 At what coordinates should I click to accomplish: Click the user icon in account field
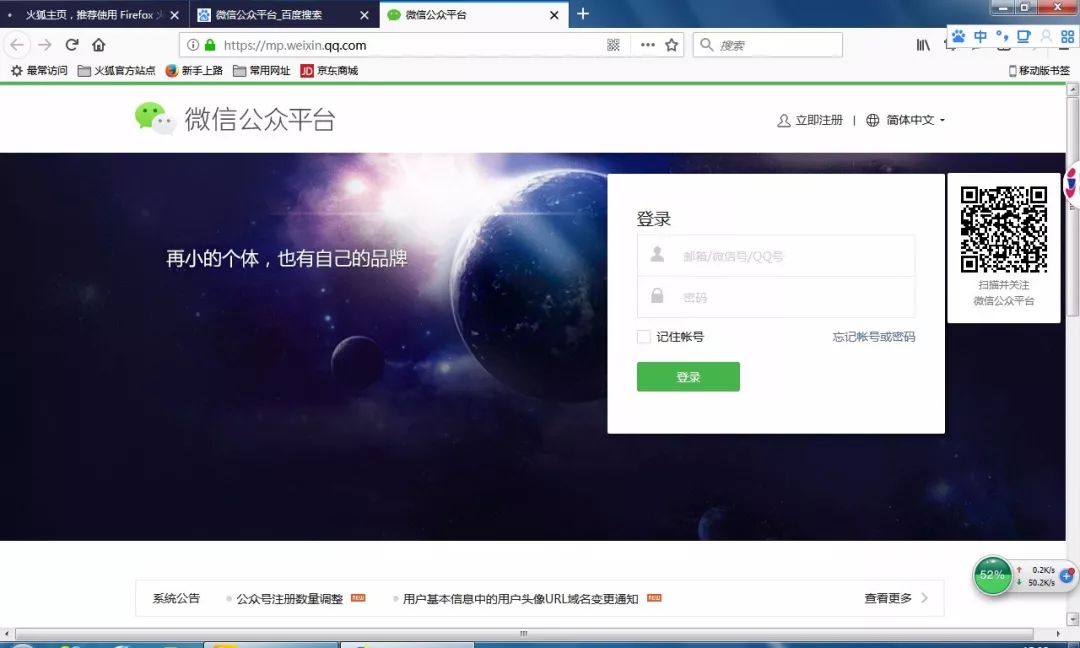[657, 254]
